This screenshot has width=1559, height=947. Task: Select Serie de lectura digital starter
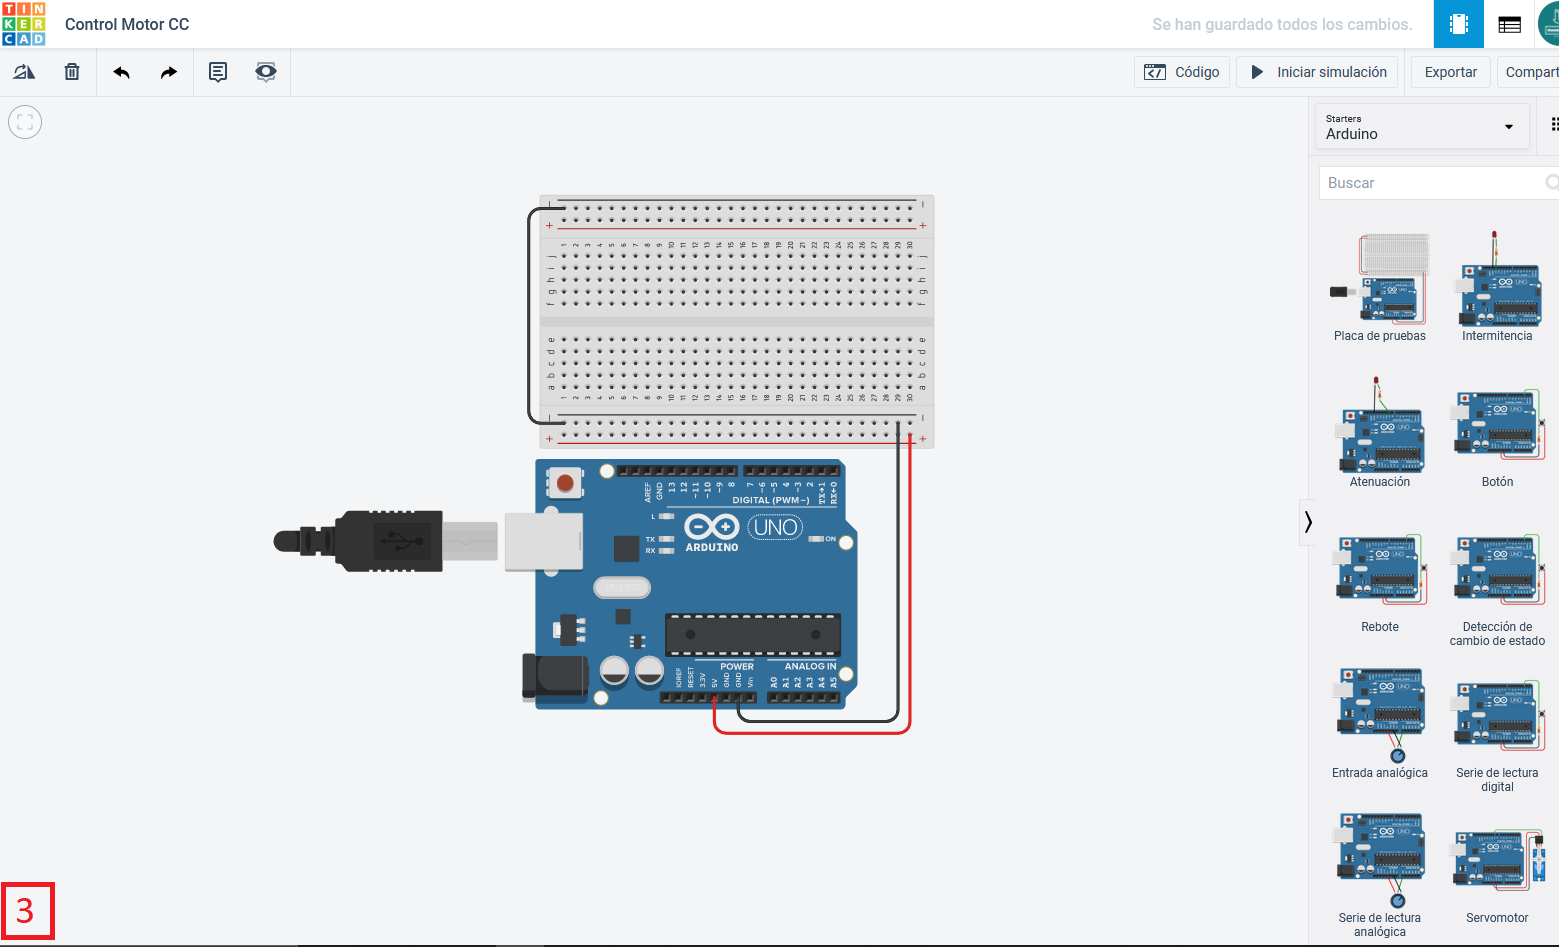(1497, 735)
